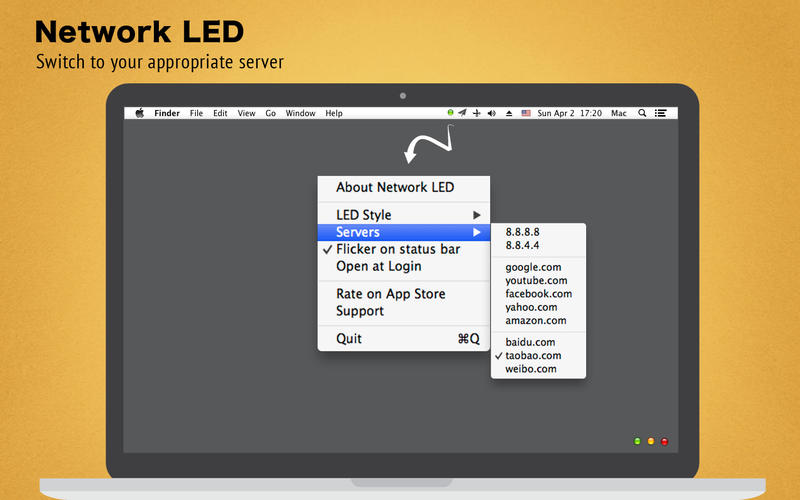
Task: Open the volume speaker icon
Action: click(492, 113)
